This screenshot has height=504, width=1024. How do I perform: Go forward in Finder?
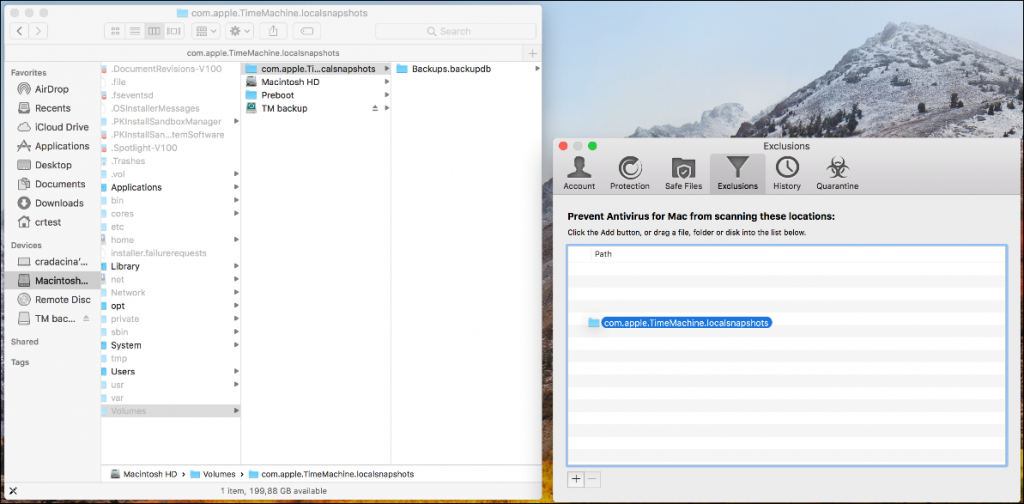(39, 31)
